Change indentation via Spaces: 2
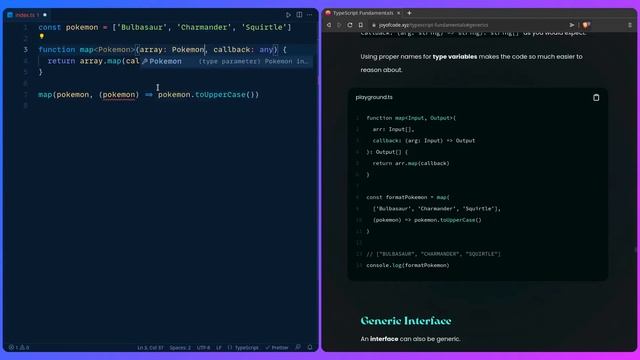This screenshot has width=640, height=360. (x=180, y=348)
